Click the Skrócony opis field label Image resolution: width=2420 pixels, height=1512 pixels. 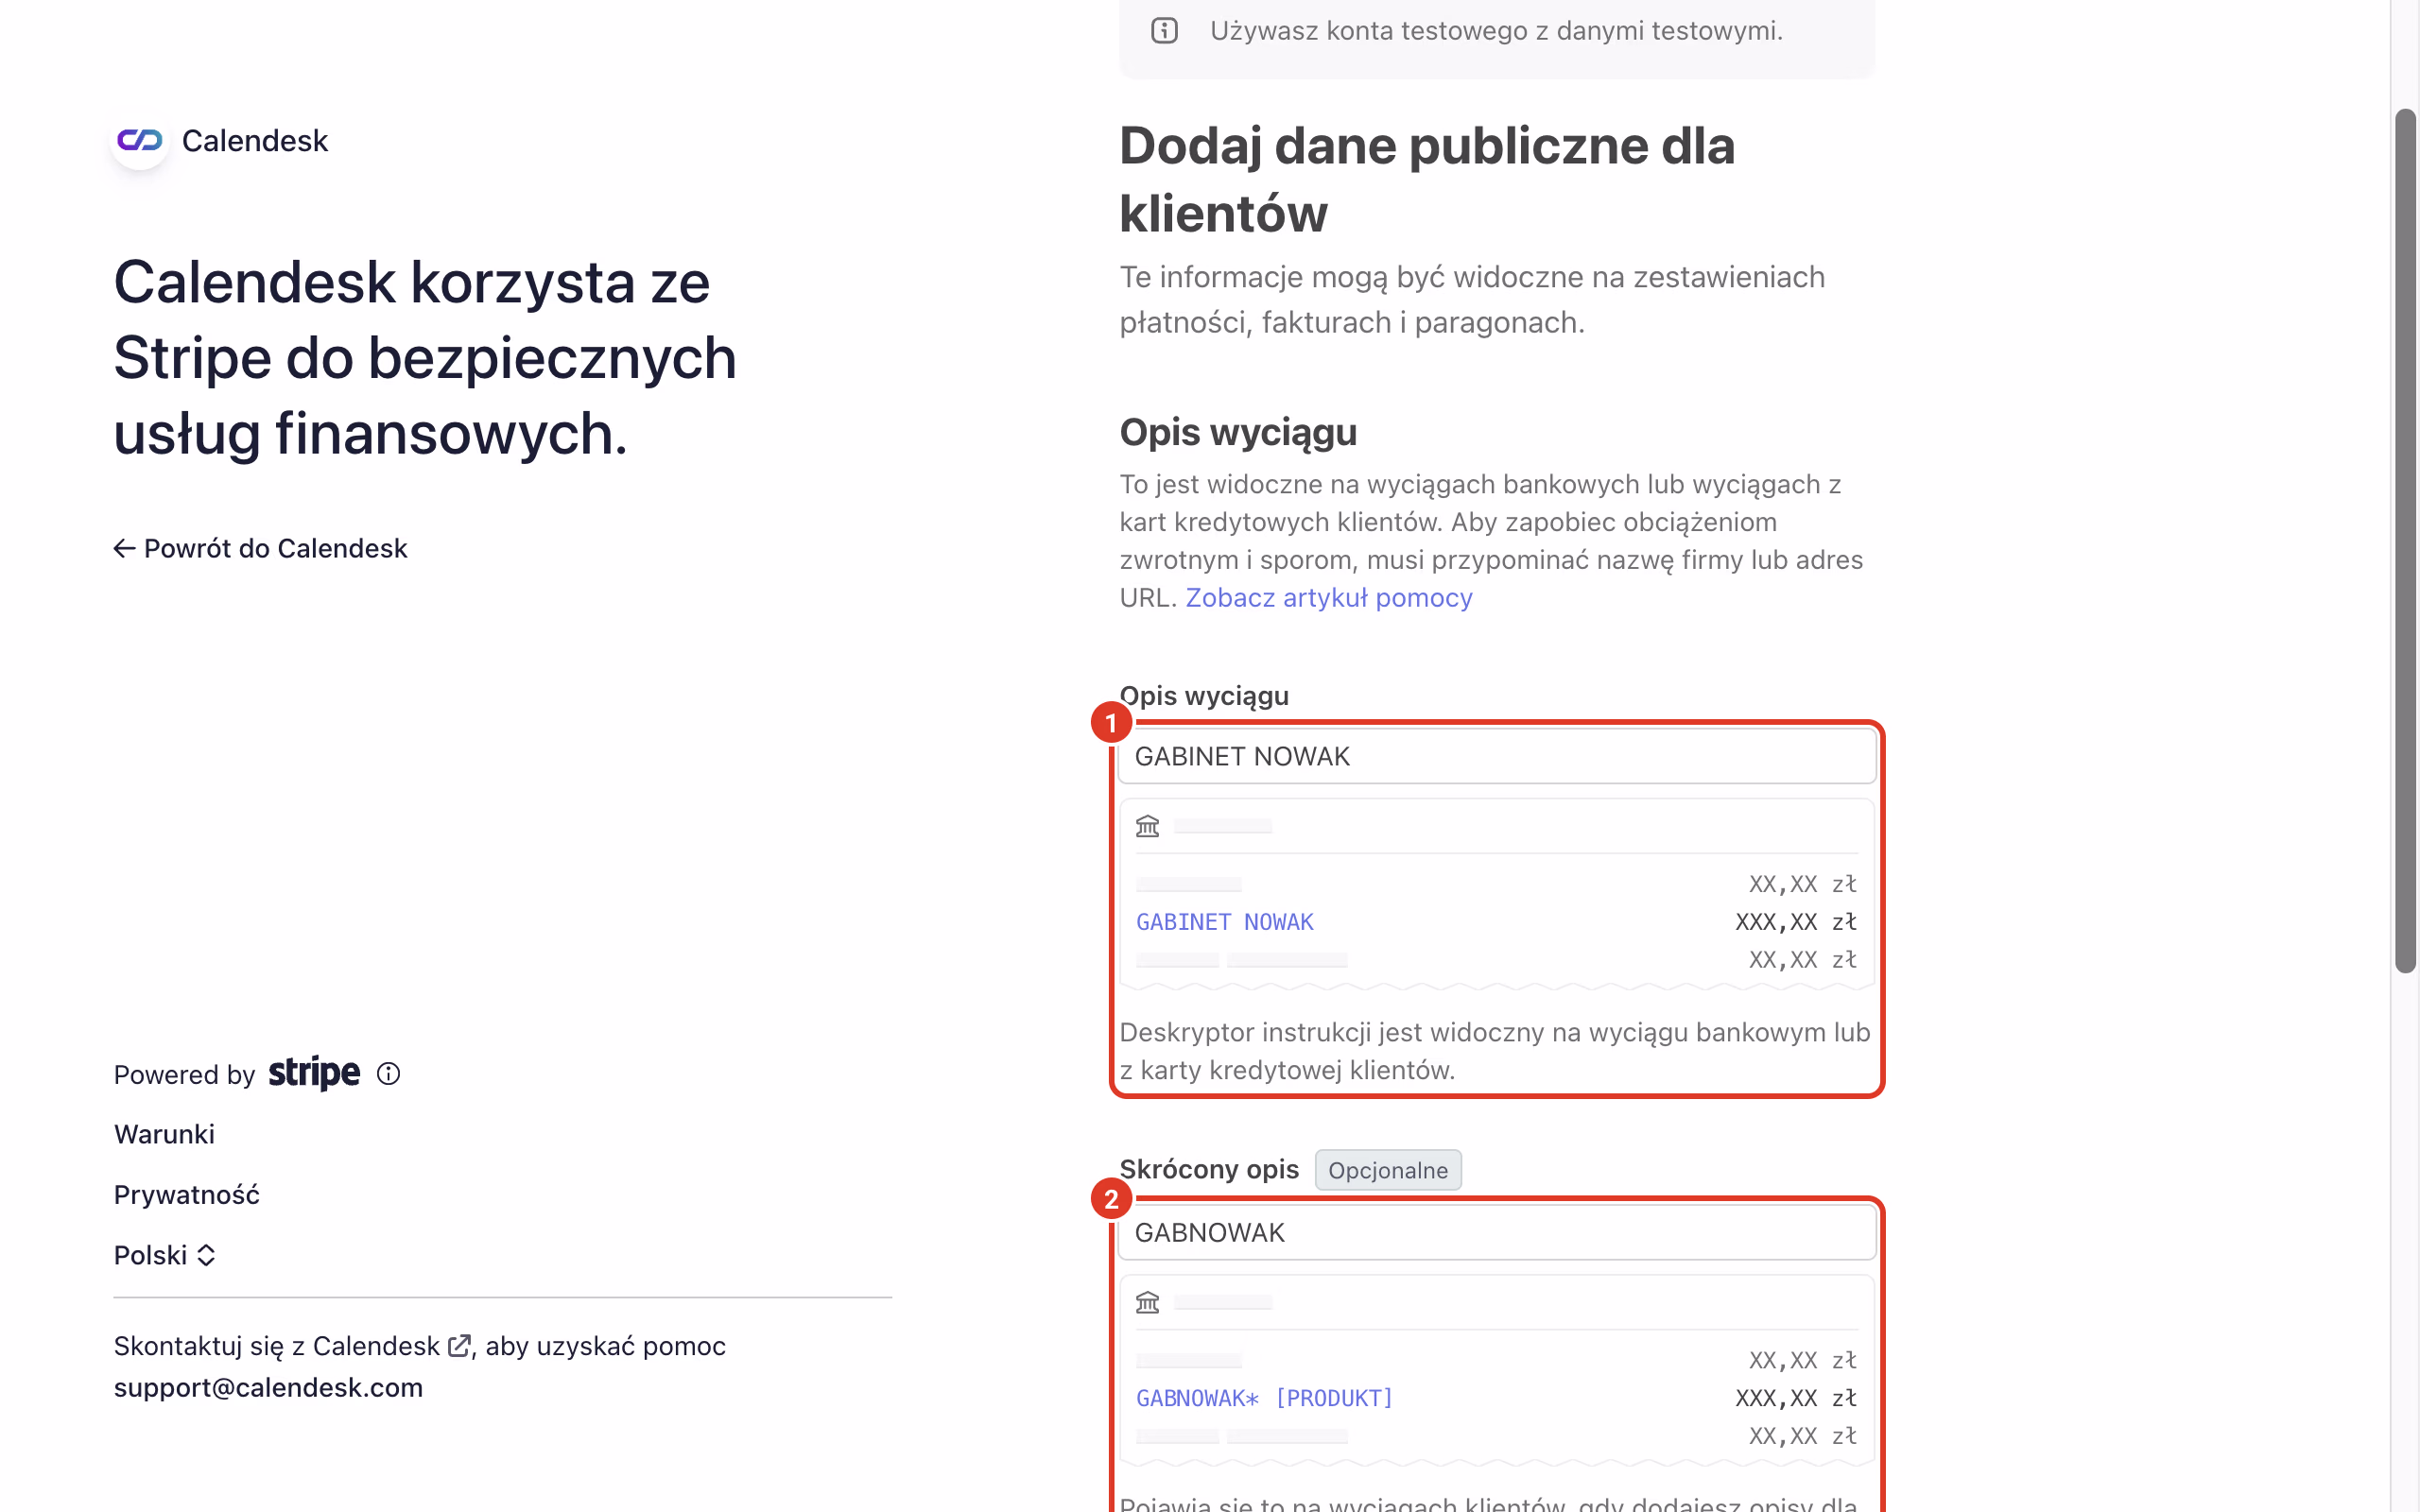1209,1169
